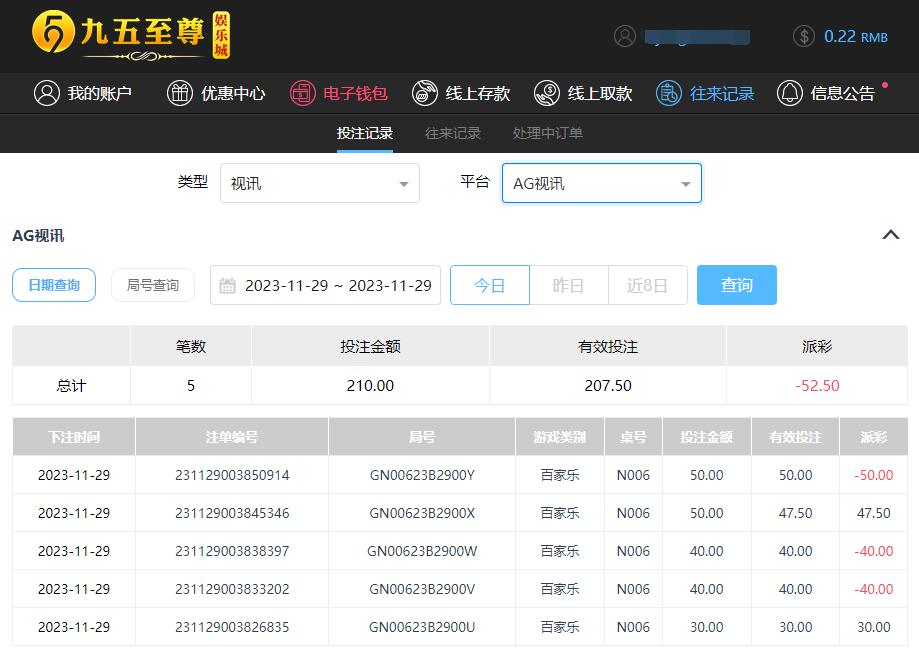Click the 九五至尊 site logo
Screen dimensions: 919x650
130,36
